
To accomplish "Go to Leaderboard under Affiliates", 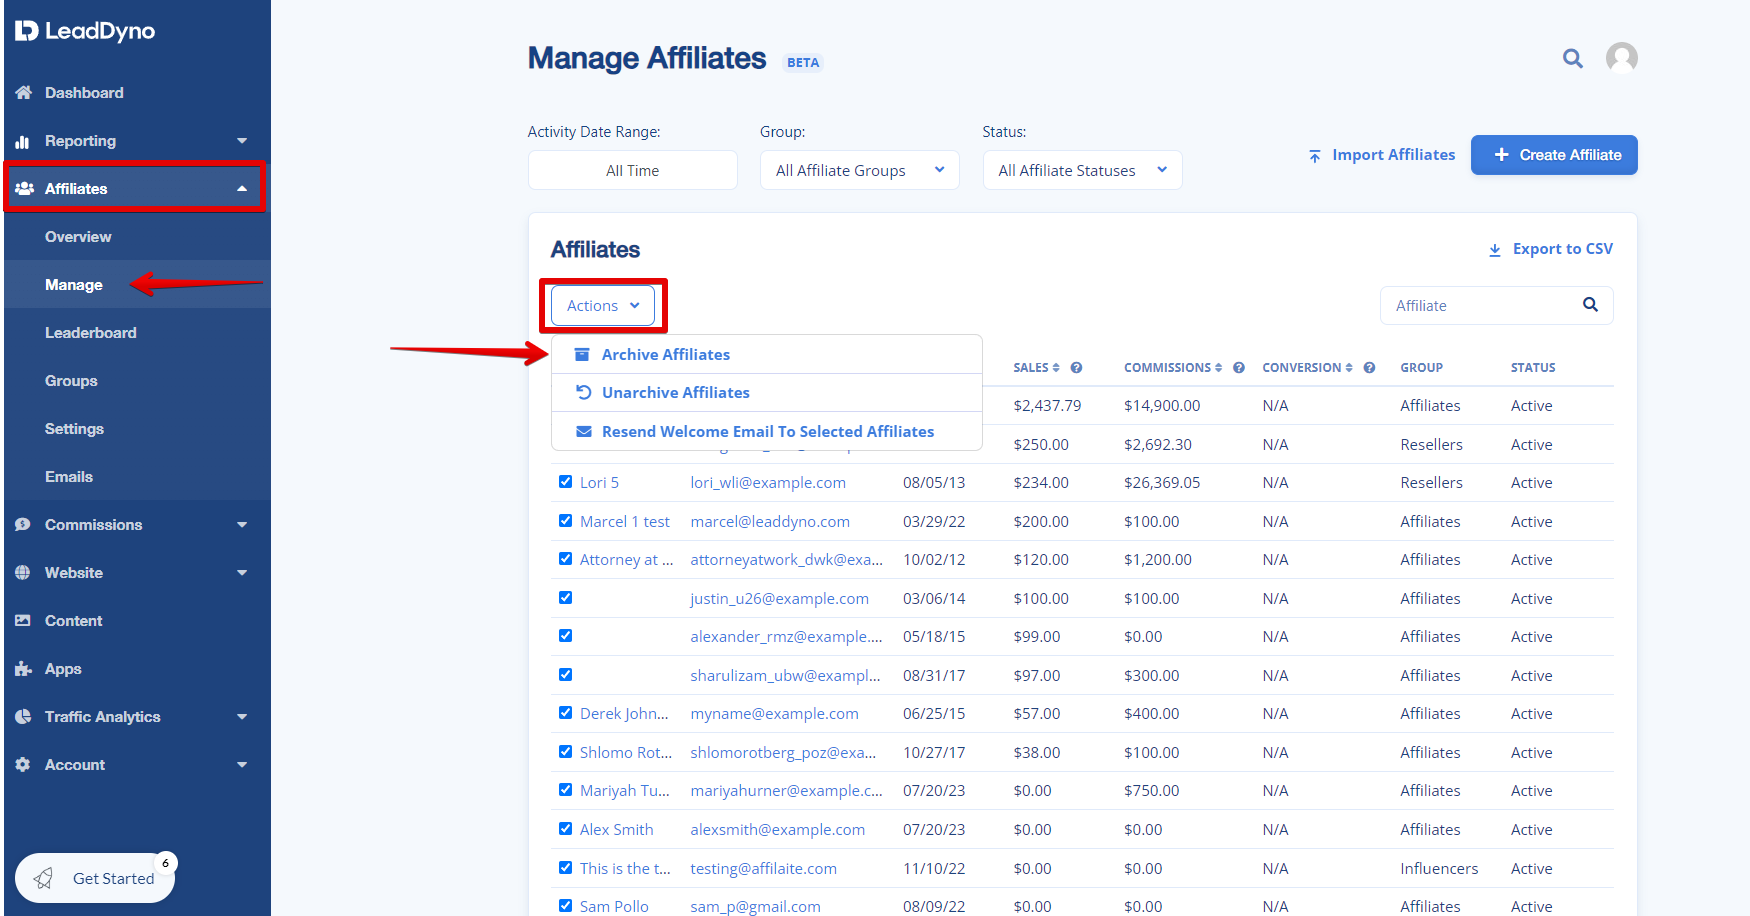I will point(91,333).
